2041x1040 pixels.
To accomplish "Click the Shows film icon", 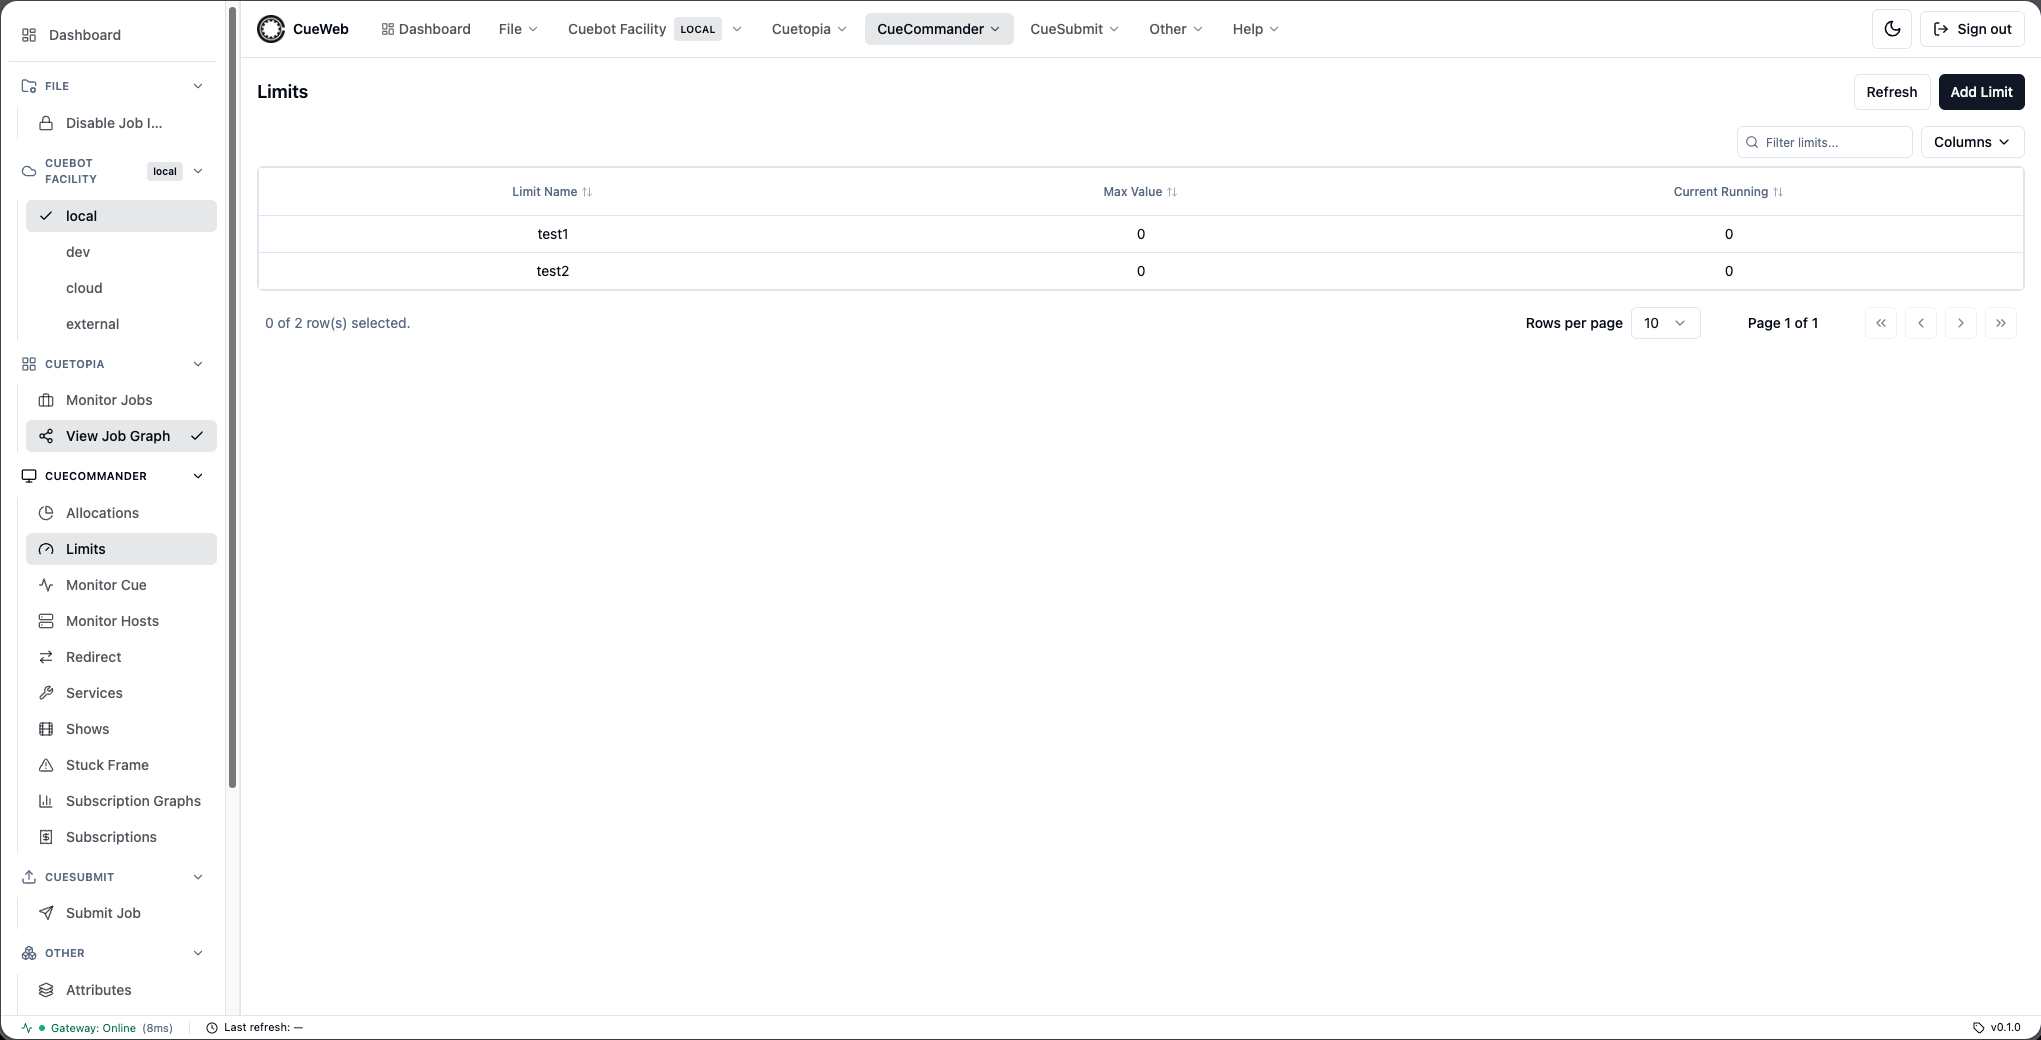I will (46, 729).
